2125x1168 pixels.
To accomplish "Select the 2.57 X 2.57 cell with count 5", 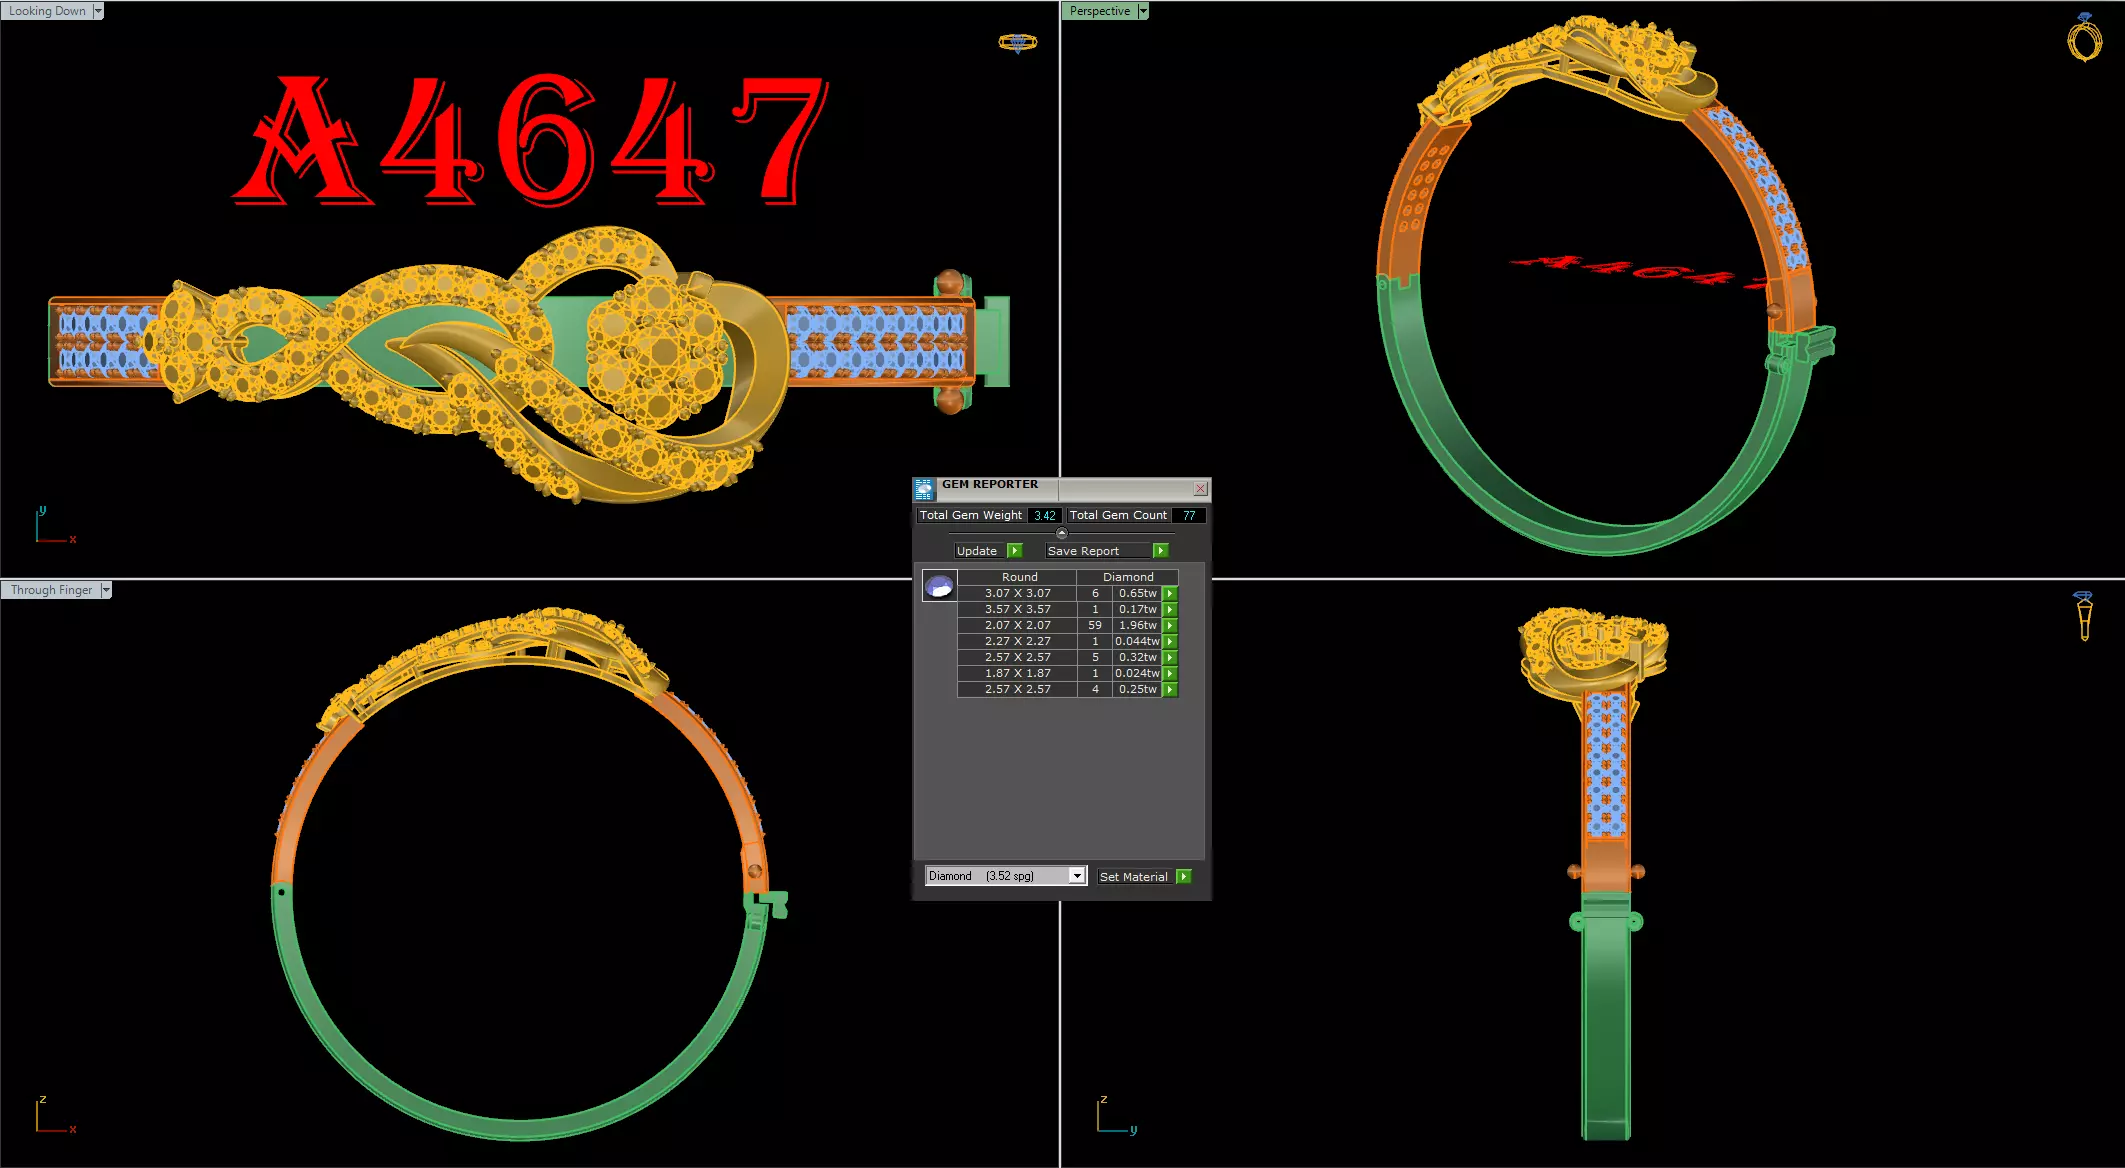I will (1017, 657).
